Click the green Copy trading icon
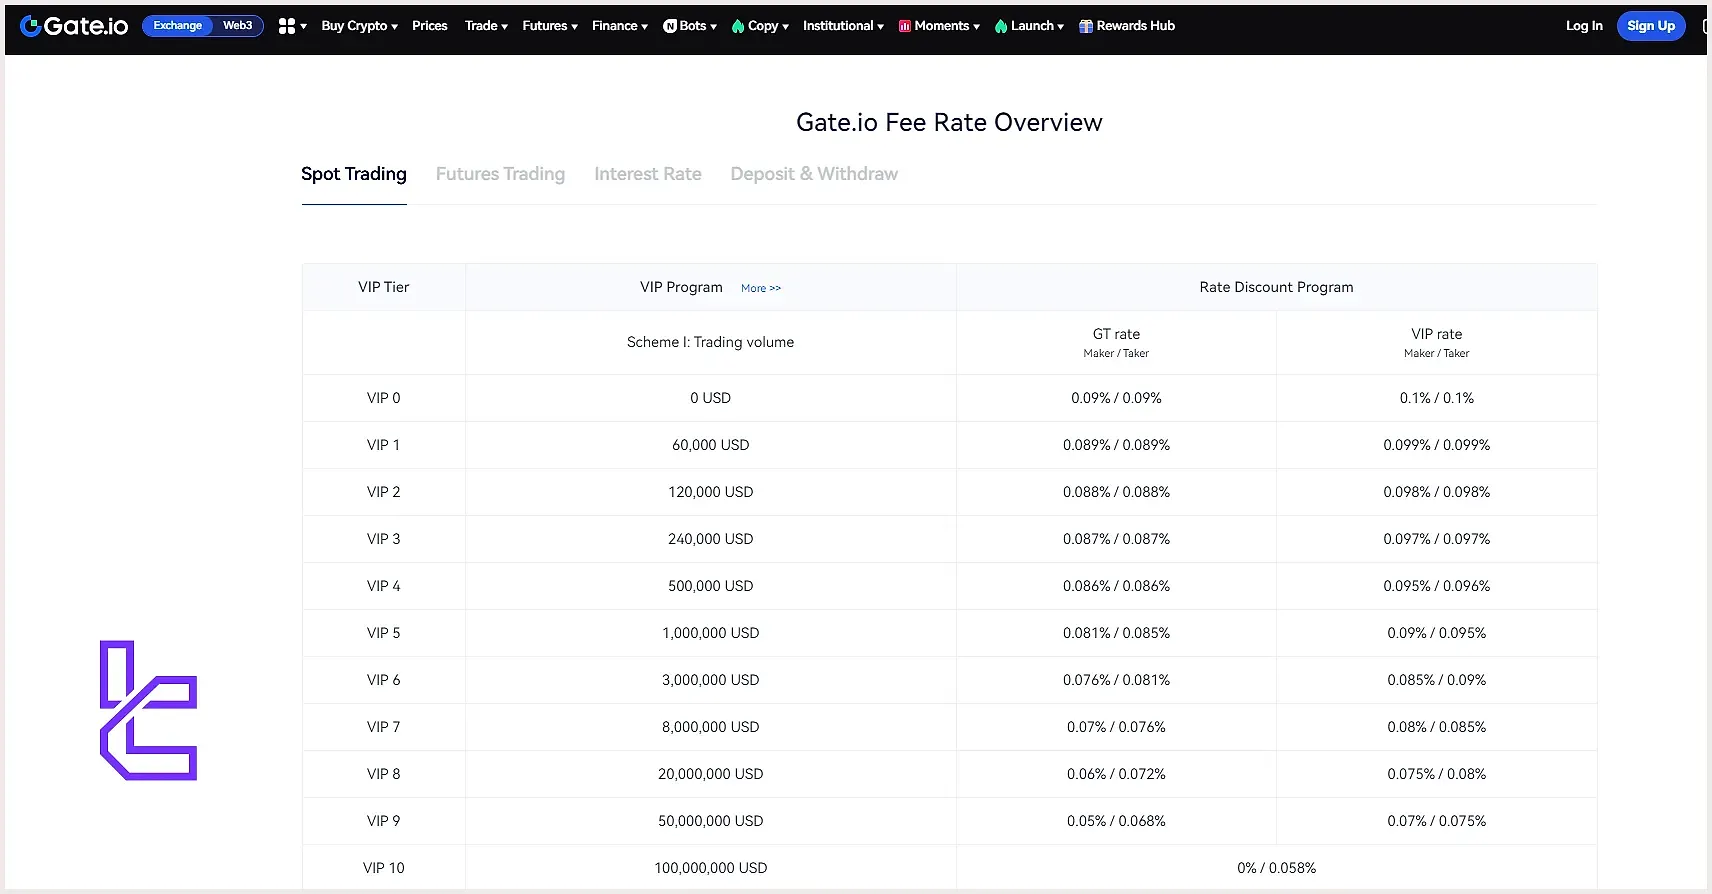 click(x=738, y=26)
